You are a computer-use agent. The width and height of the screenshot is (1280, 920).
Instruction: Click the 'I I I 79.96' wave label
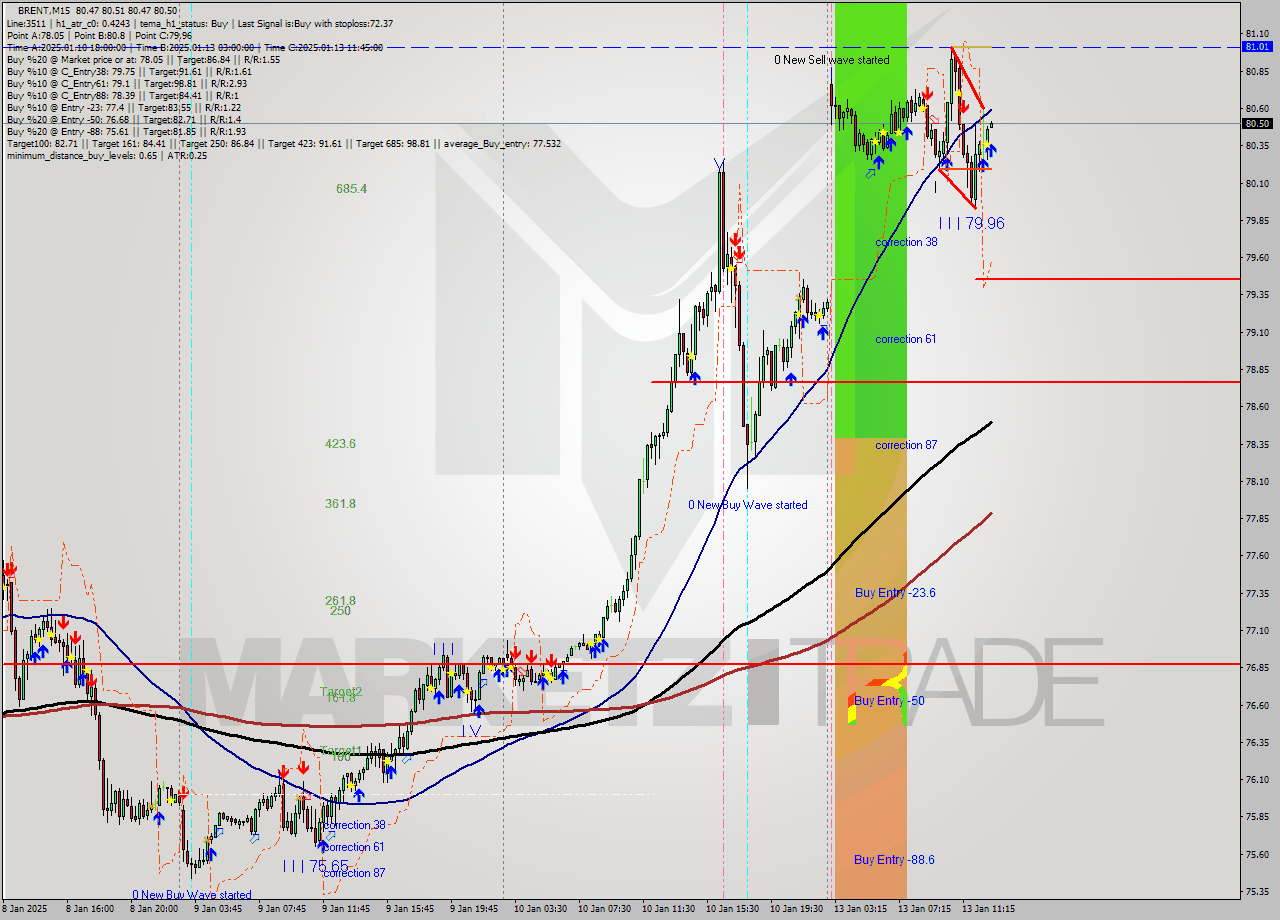click(x=971, y=223)
